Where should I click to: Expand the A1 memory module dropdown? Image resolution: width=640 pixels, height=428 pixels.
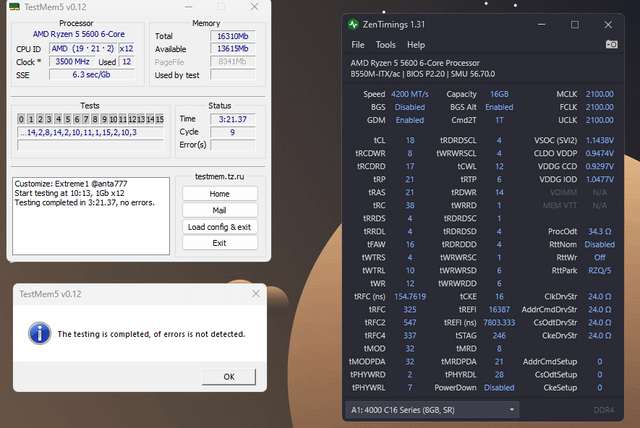pos(432,410)
